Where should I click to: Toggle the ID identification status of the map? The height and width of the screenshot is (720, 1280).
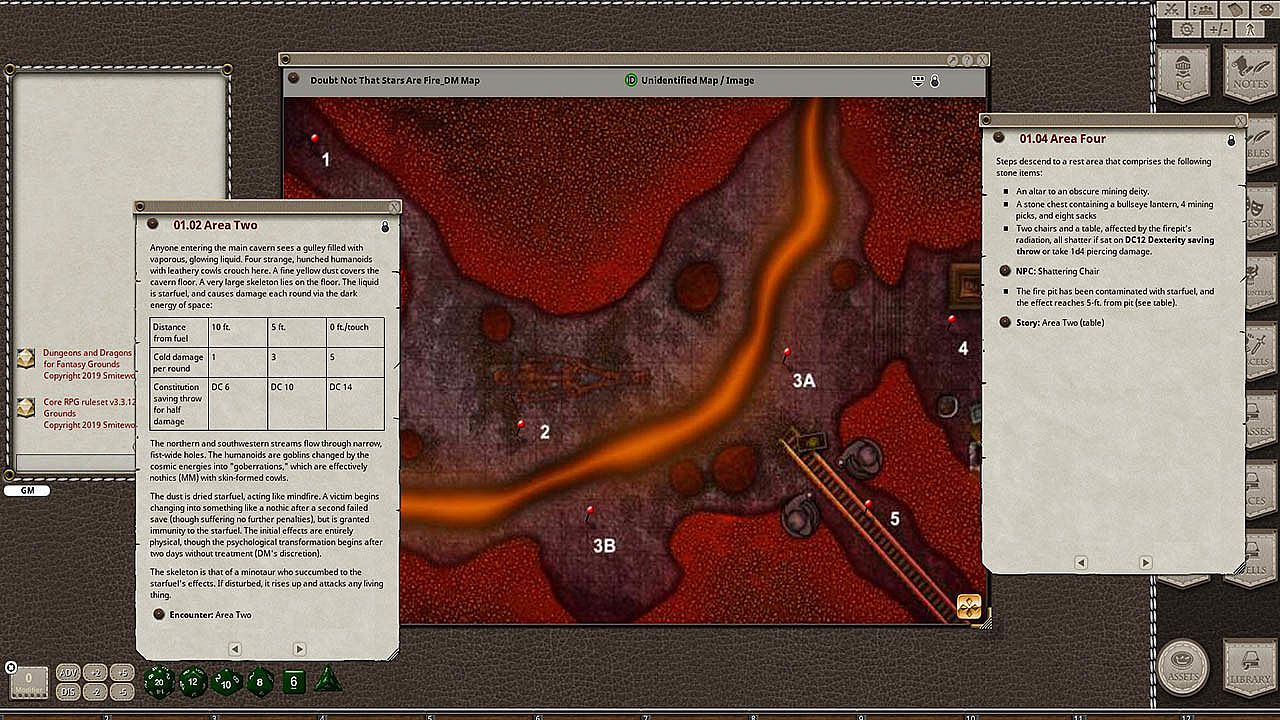pos(631,80)
